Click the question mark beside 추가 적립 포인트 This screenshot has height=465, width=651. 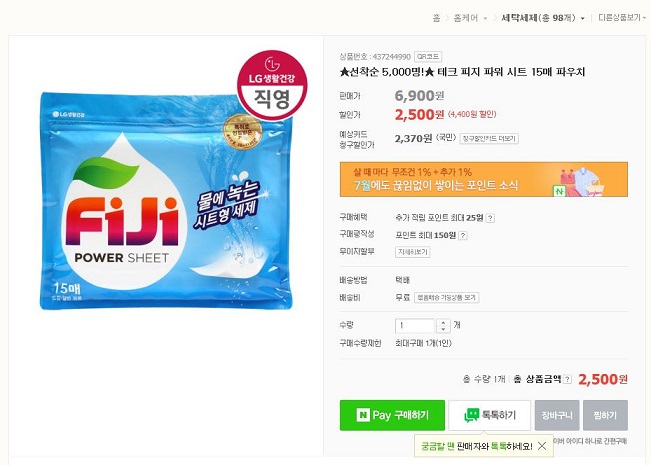490,218
